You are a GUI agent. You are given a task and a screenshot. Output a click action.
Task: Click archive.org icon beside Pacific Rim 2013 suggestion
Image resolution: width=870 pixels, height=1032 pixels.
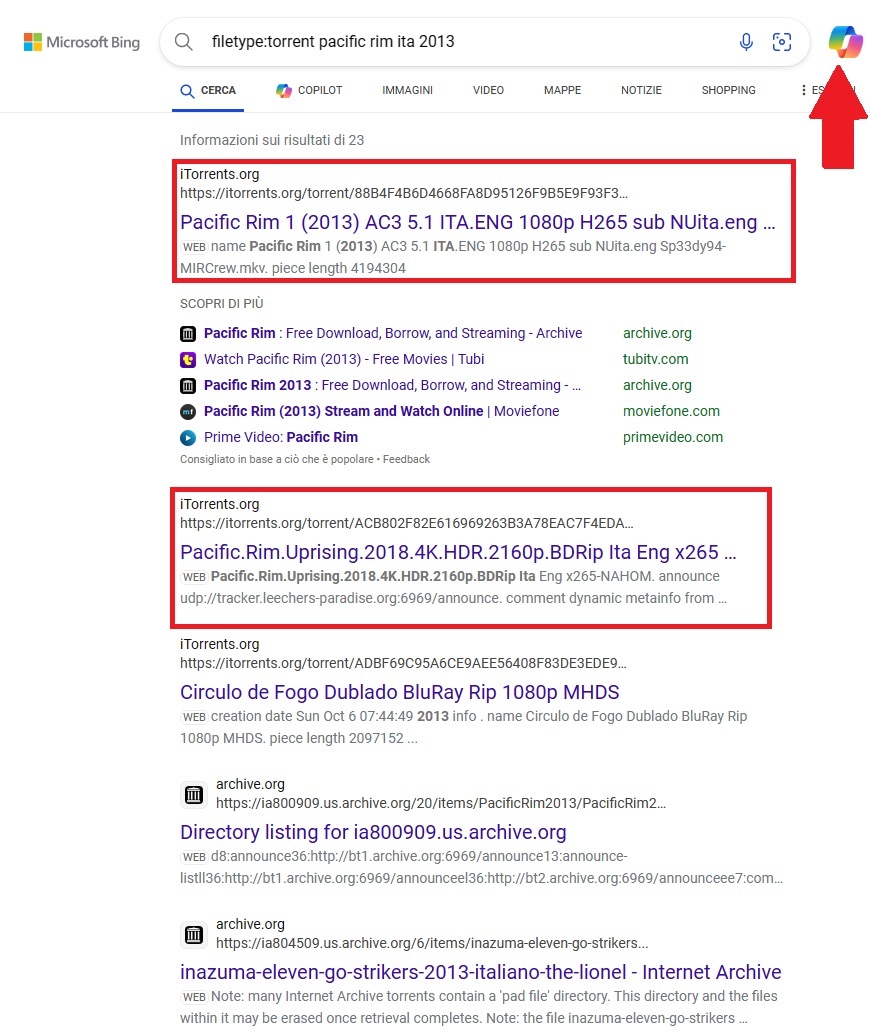pyautogui.click(x=188, y=386)
